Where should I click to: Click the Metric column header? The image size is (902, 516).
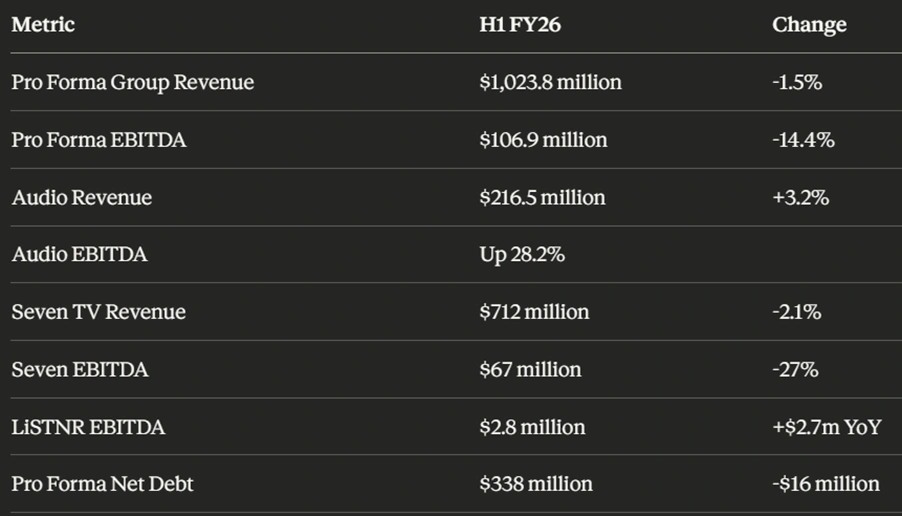(x=43, y=25)
